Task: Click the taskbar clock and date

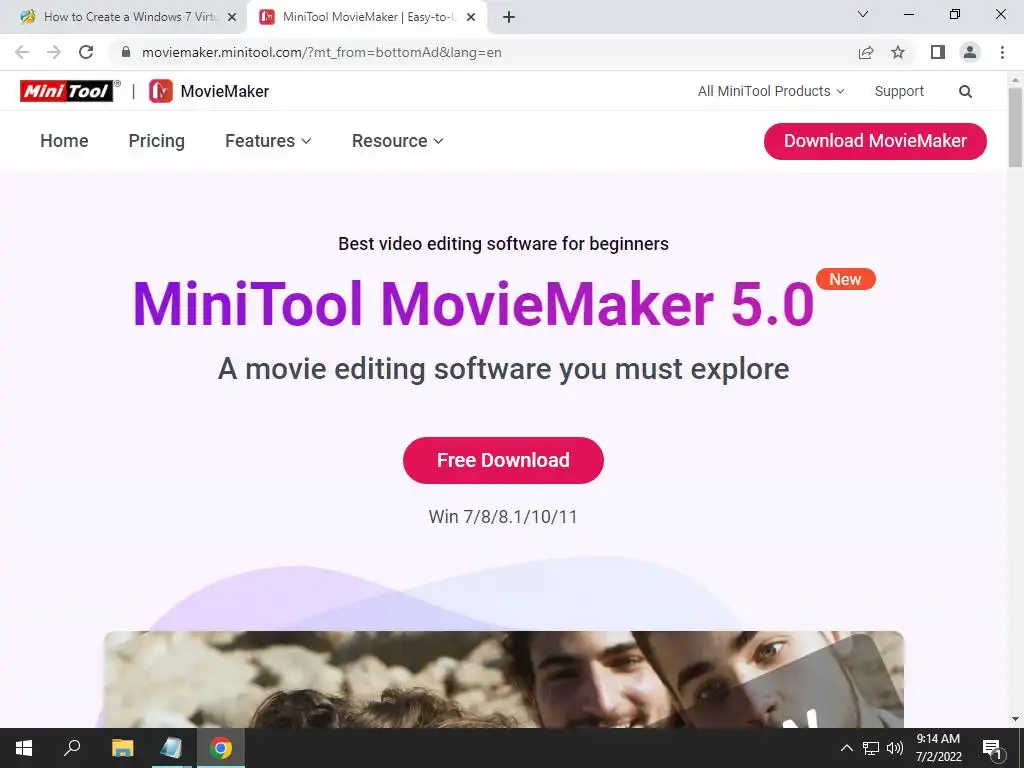Action: click(x=938, y=748)
